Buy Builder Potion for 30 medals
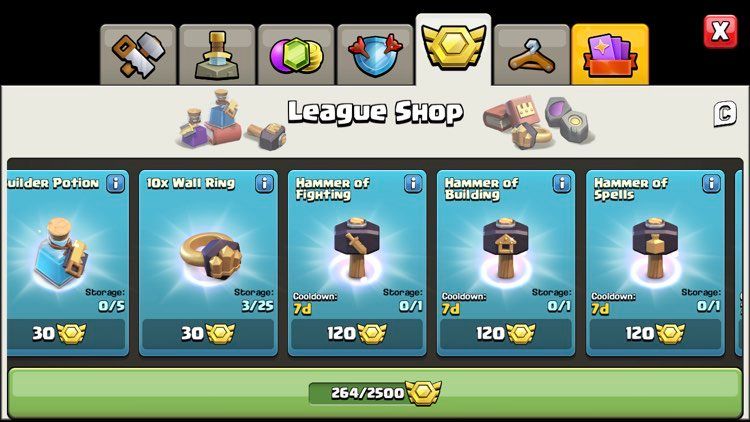Image resolution: width=750 pixels, height=422 pixels. pos(66,333)
